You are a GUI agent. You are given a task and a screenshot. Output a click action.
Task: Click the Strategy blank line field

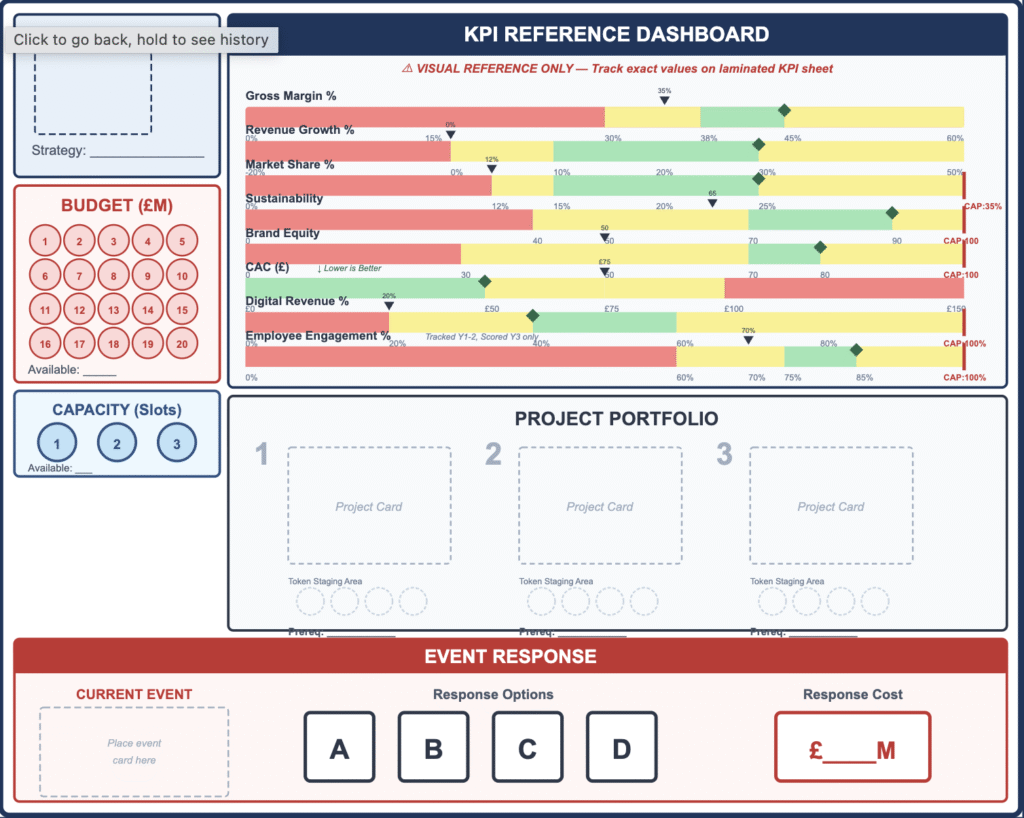147,152
